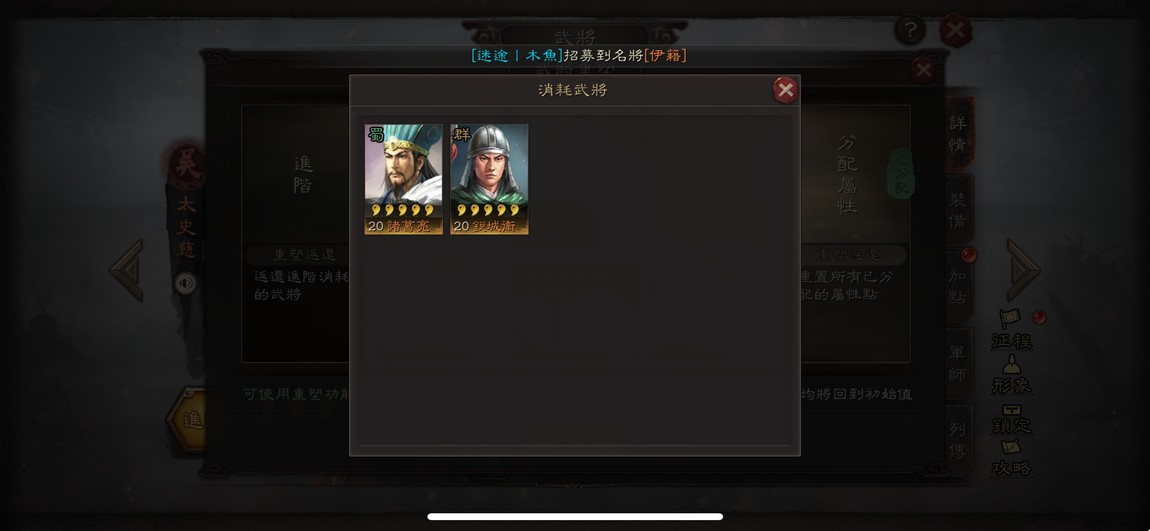Switch to the 軍師 tab
The image size is (1150, 531).
pyautogui.click(x=958, y=364)
